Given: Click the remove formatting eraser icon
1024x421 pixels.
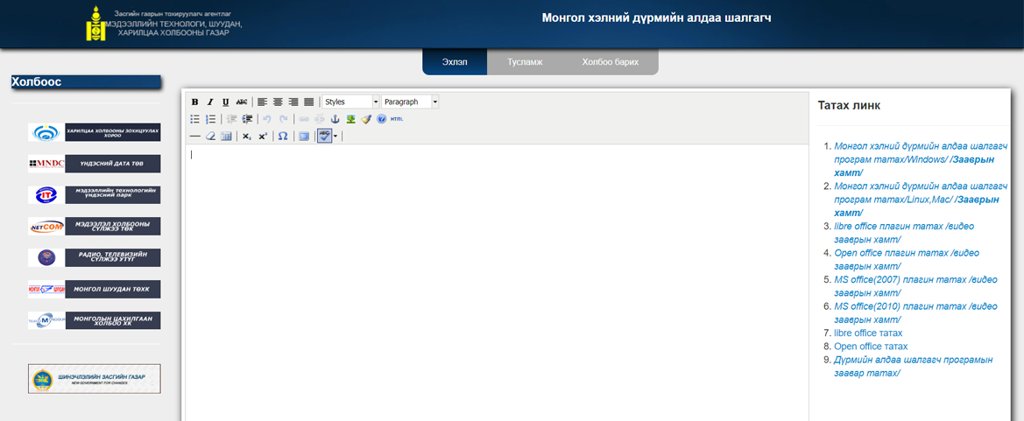Looking at the screenshot, I should 210,136.
